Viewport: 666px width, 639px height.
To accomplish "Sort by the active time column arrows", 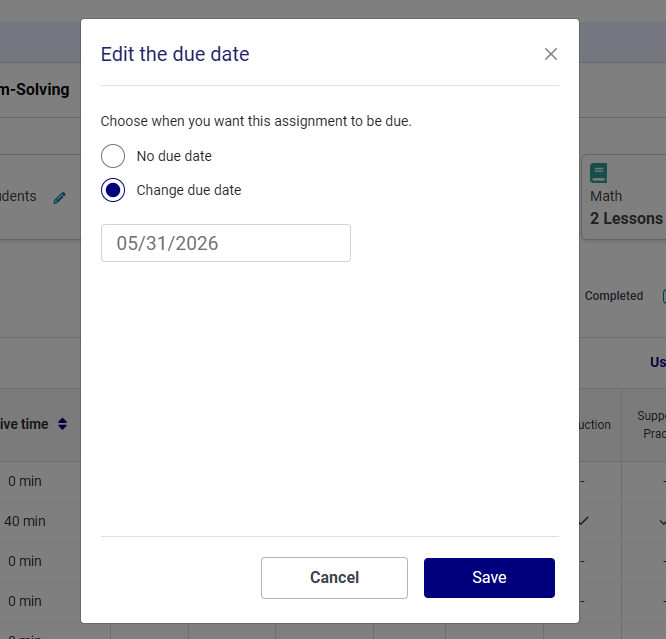I will coord(62,424).
